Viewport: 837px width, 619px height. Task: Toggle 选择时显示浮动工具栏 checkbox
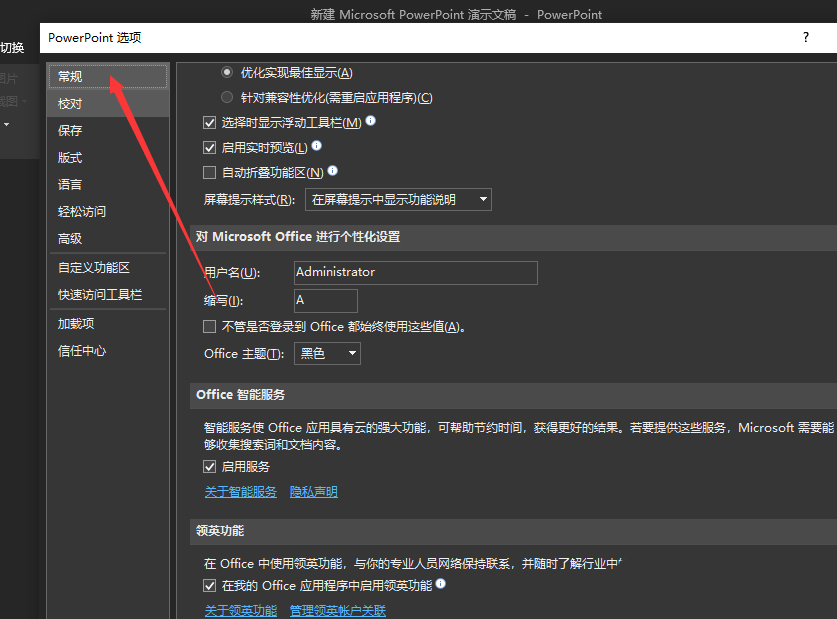point(209,123)
